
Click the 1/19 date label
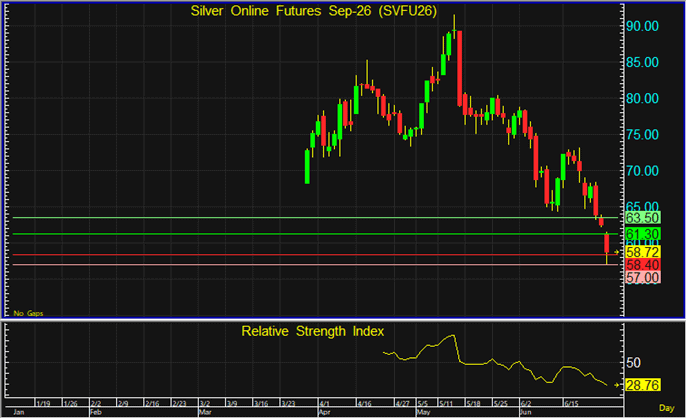click(x=43, y=403)
